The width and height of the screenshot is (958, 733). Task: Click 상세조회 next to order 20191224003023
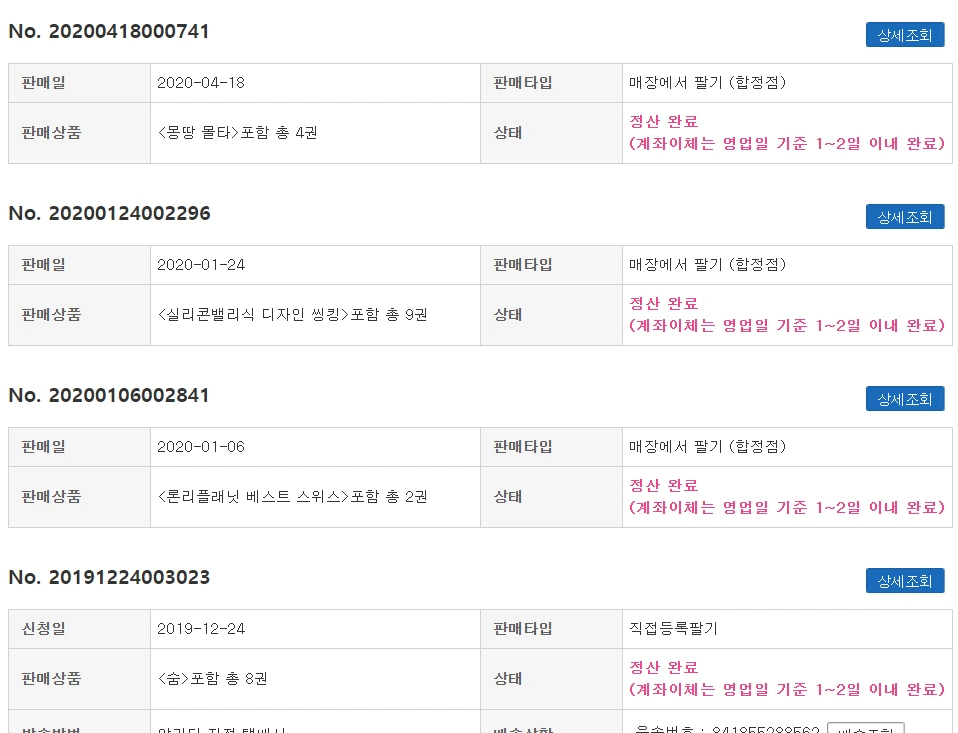tap(905, 581)
